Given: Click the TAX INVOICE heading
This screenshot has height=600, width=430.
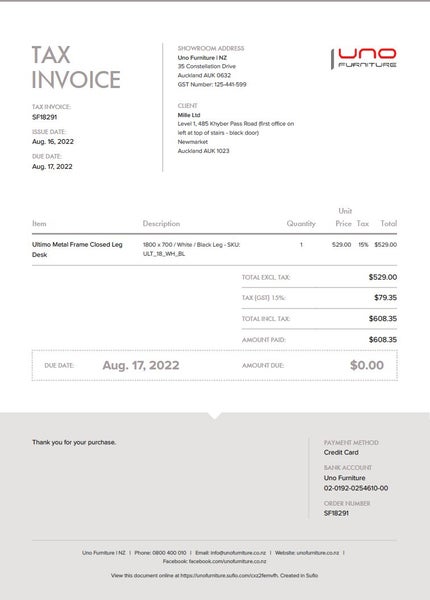Looking at the screenshot, I should pyautogui.click(x=76, y=67).
